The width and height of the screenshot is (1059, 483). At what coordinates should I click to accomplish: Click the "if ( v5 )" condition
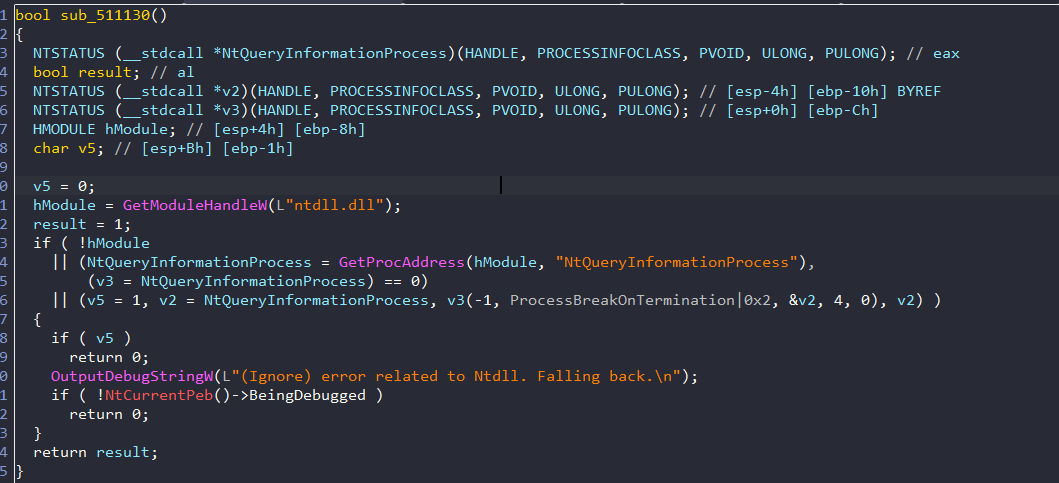[x=91, y=338]
